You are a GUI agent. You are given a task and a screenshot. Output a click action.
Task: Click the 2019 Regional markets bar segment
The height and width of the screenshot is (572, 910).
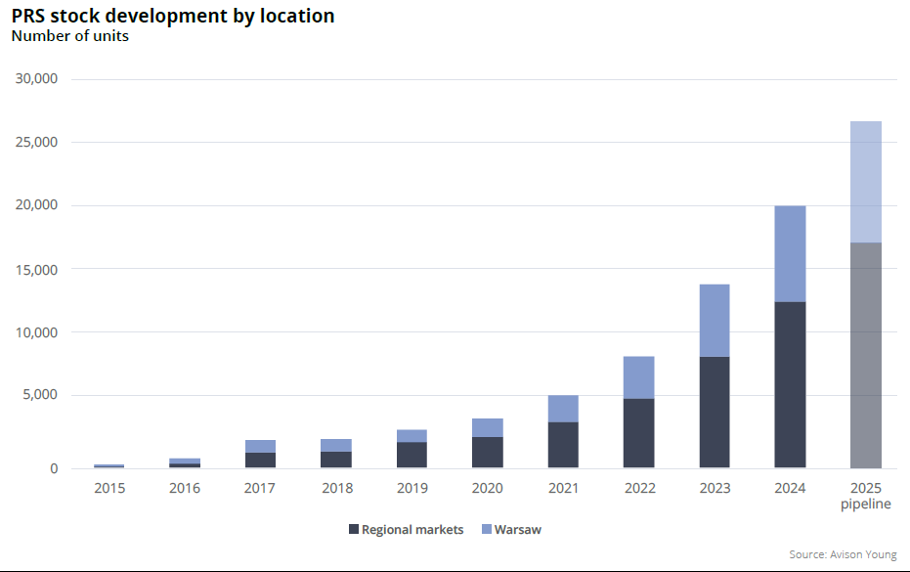coord(411,455)
